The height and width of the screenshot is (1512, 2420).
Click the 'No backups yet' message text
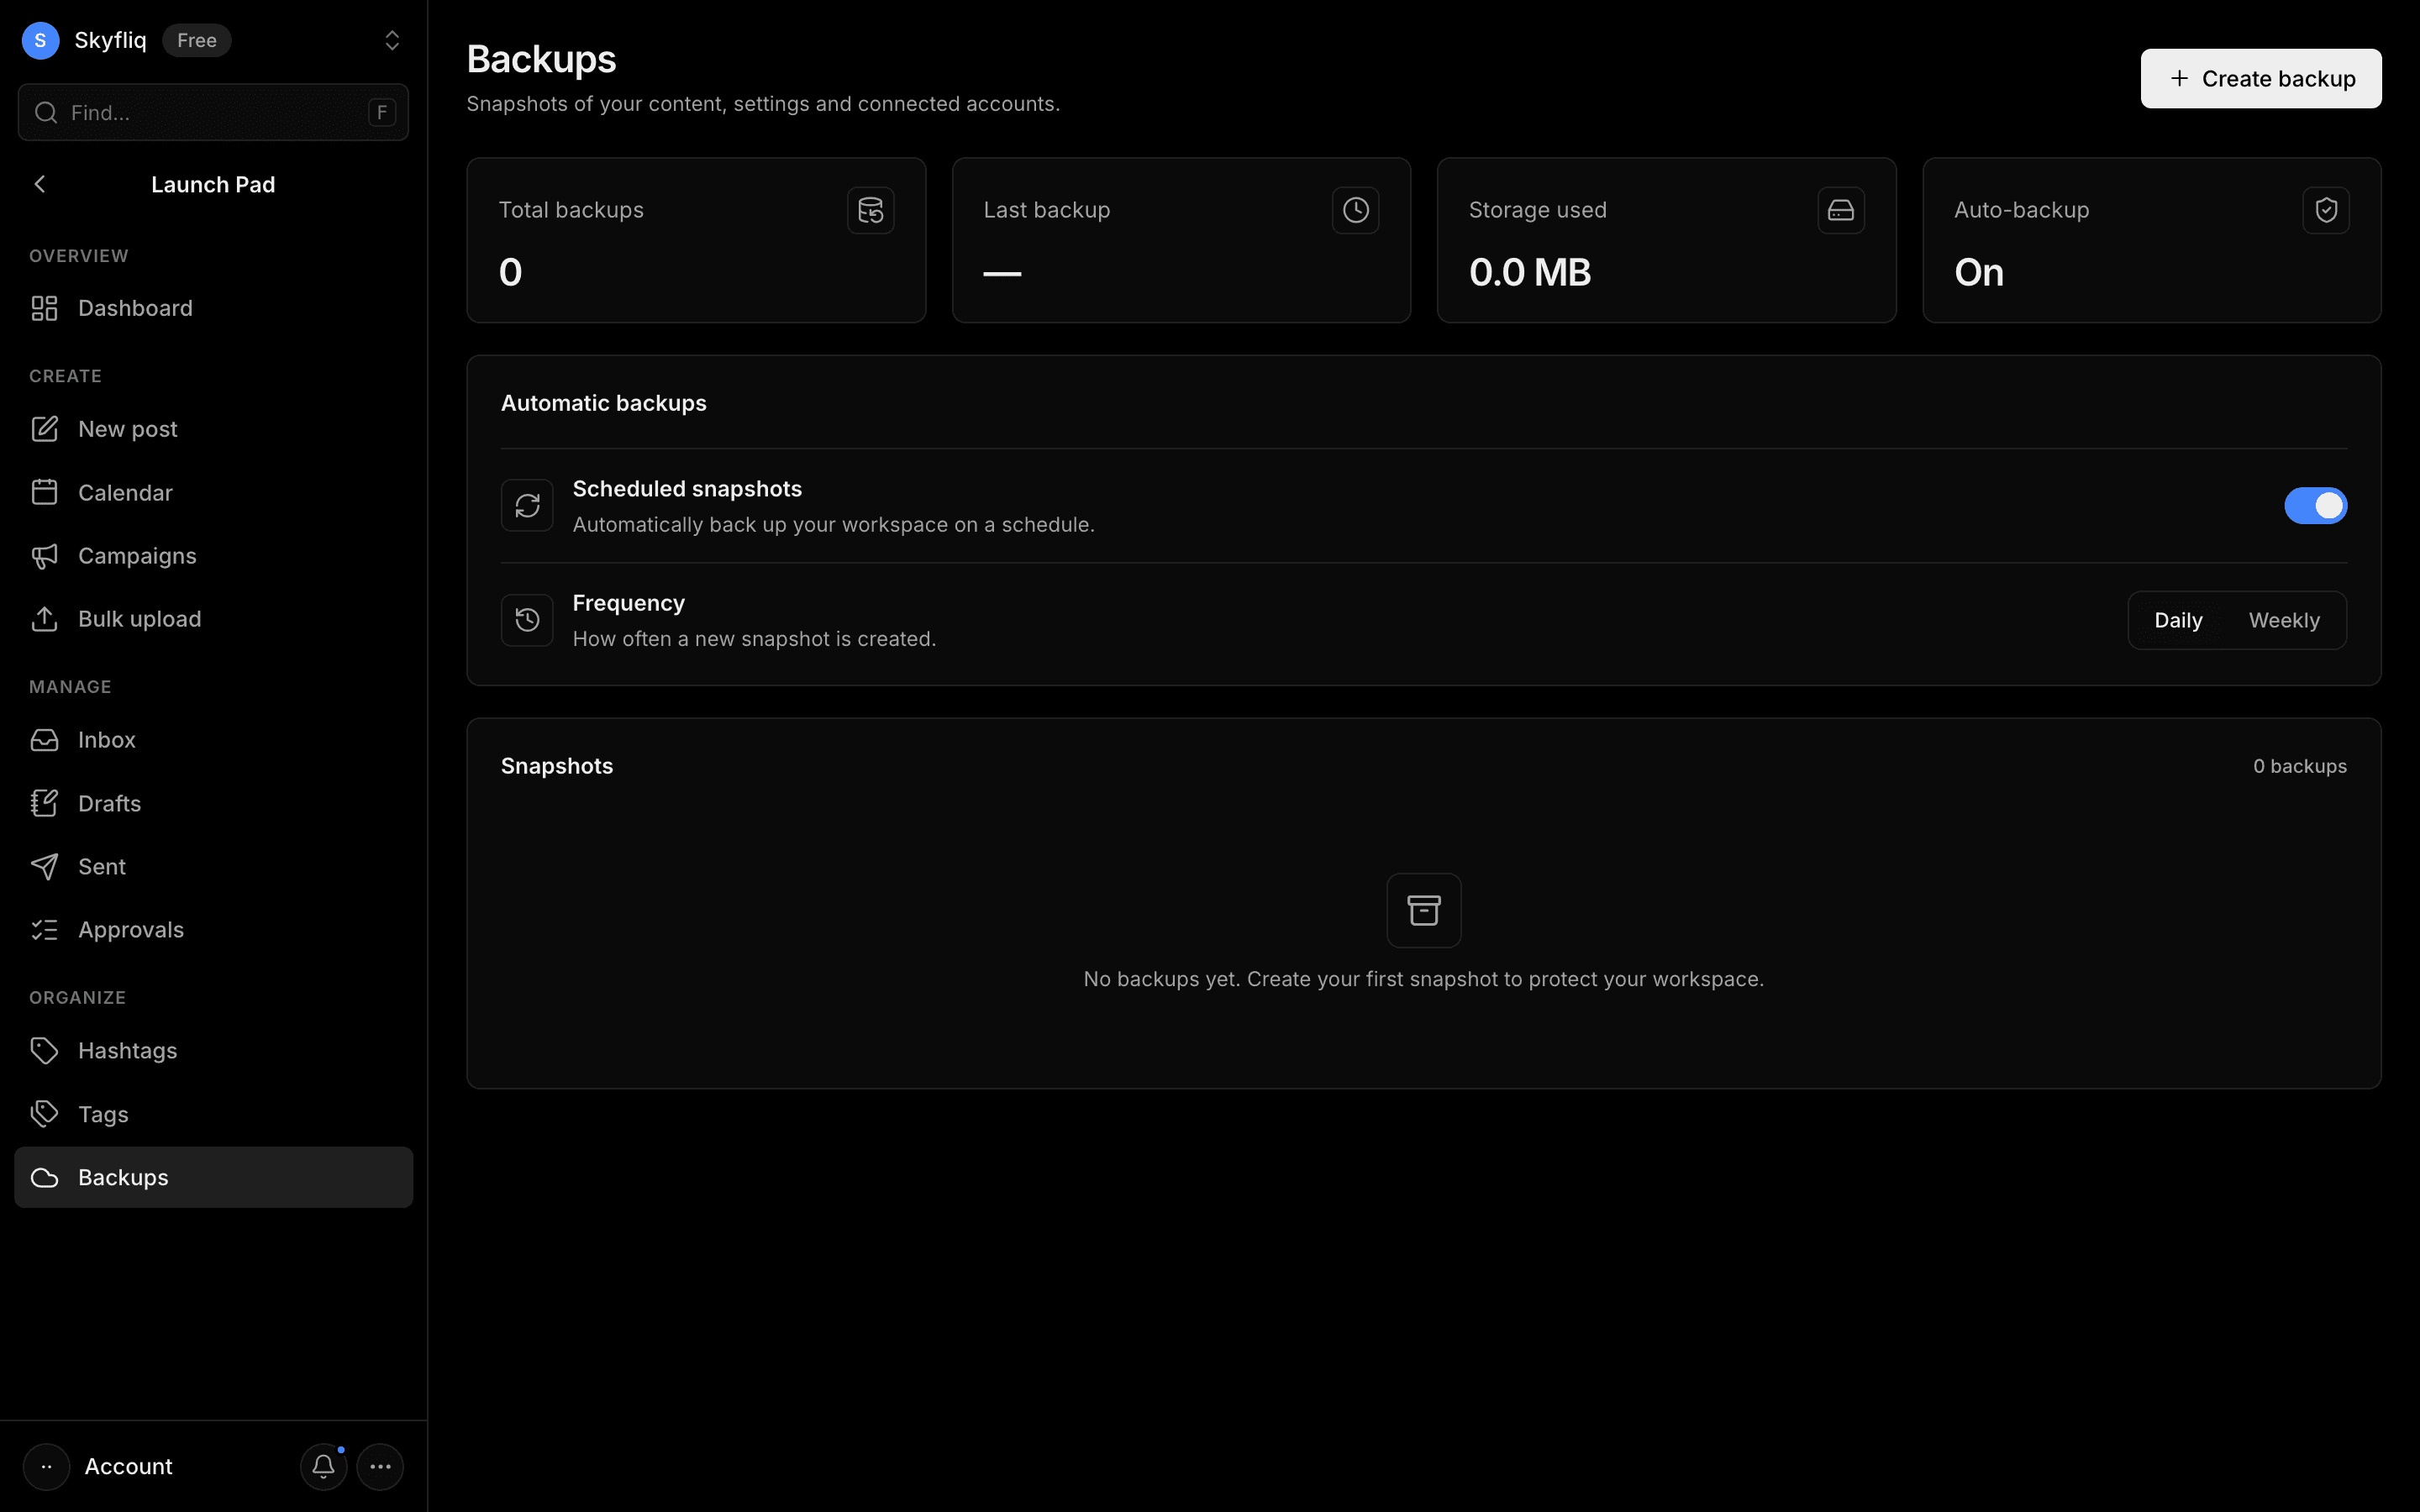[x=1423, y=979]
